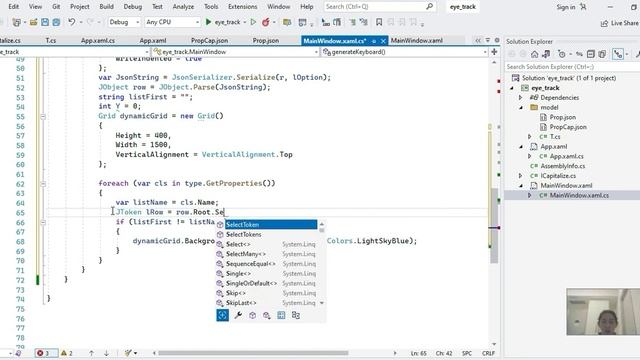Open the Git menu
Screen dimensions: 640x360
56,7
